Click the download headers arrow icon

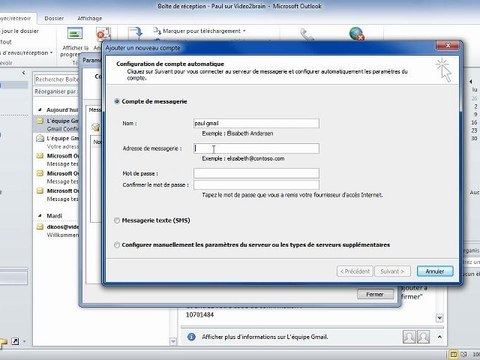(136, 33)
